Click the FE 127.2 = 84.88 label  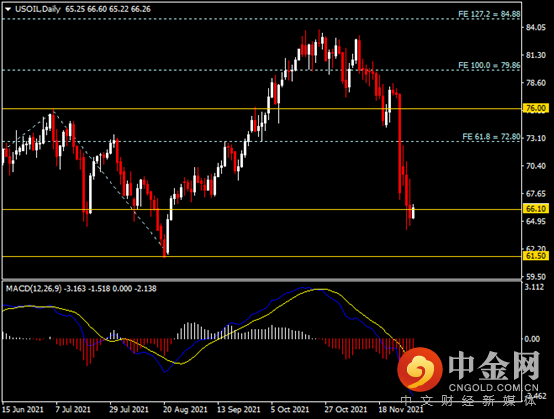(x=489, y=14)
